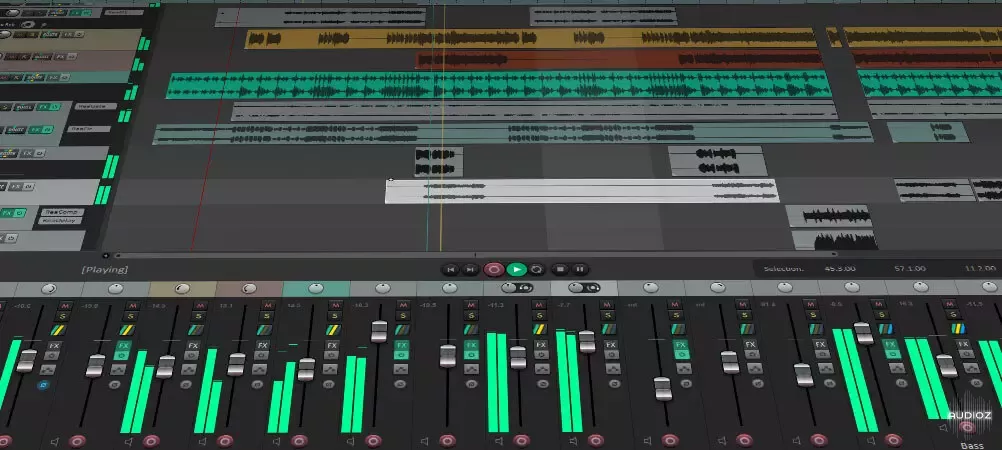
Task: Pause playback with the Pause button
Action: click(x=580, y=269)
